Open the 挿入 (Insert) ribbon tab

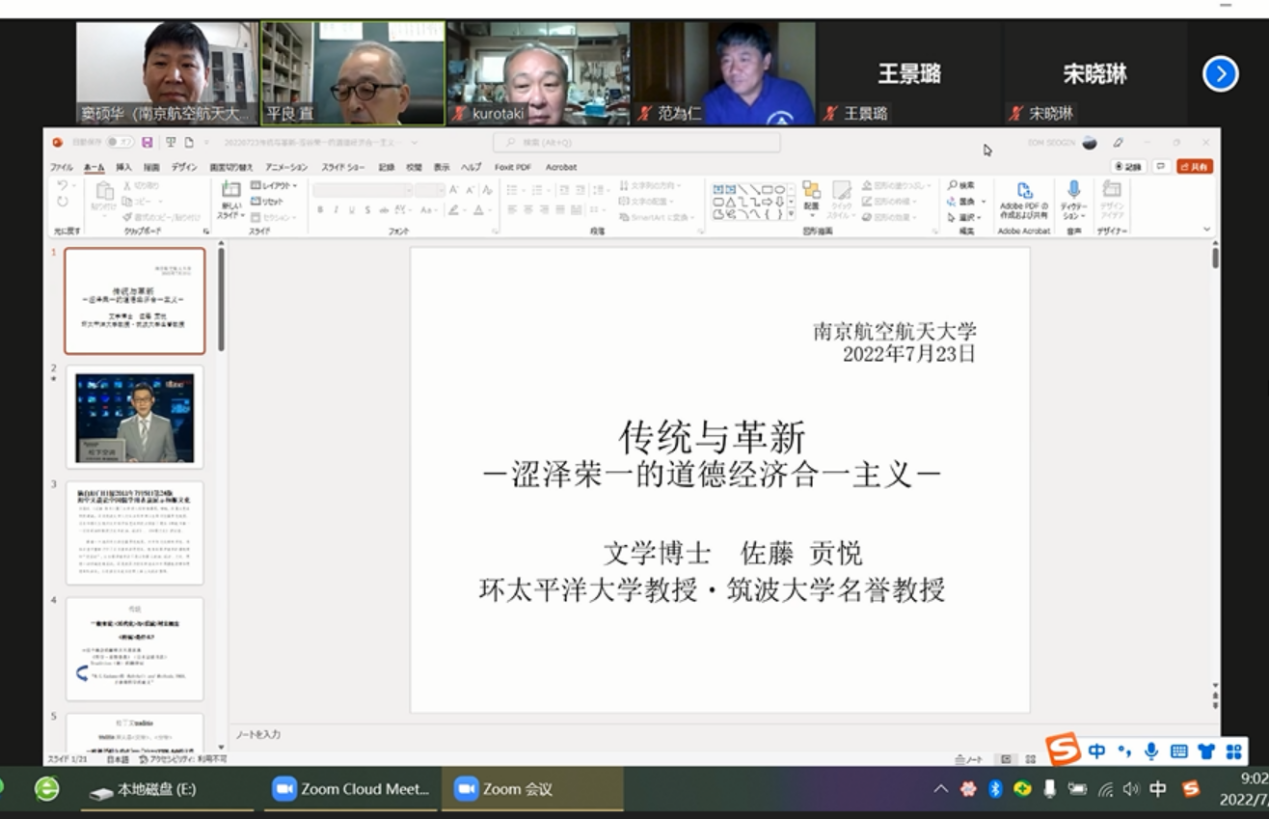click(124, 167)
